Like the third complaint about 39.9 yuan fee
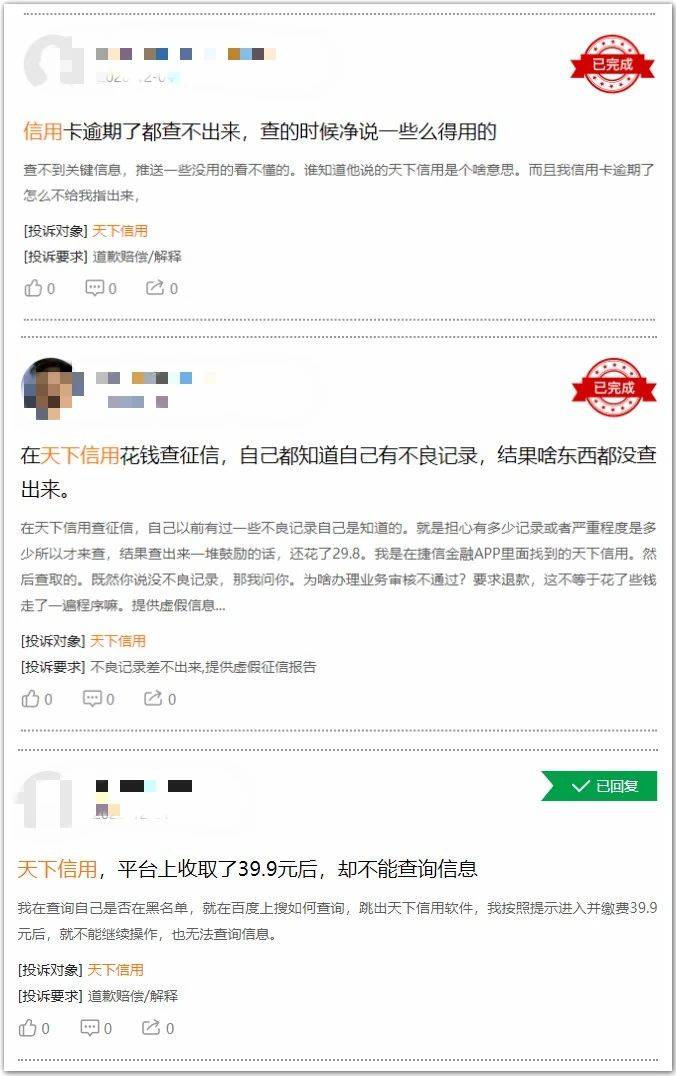This screenshot has width=676, height=1076. pyautogui.click(x=34, y=1027)
